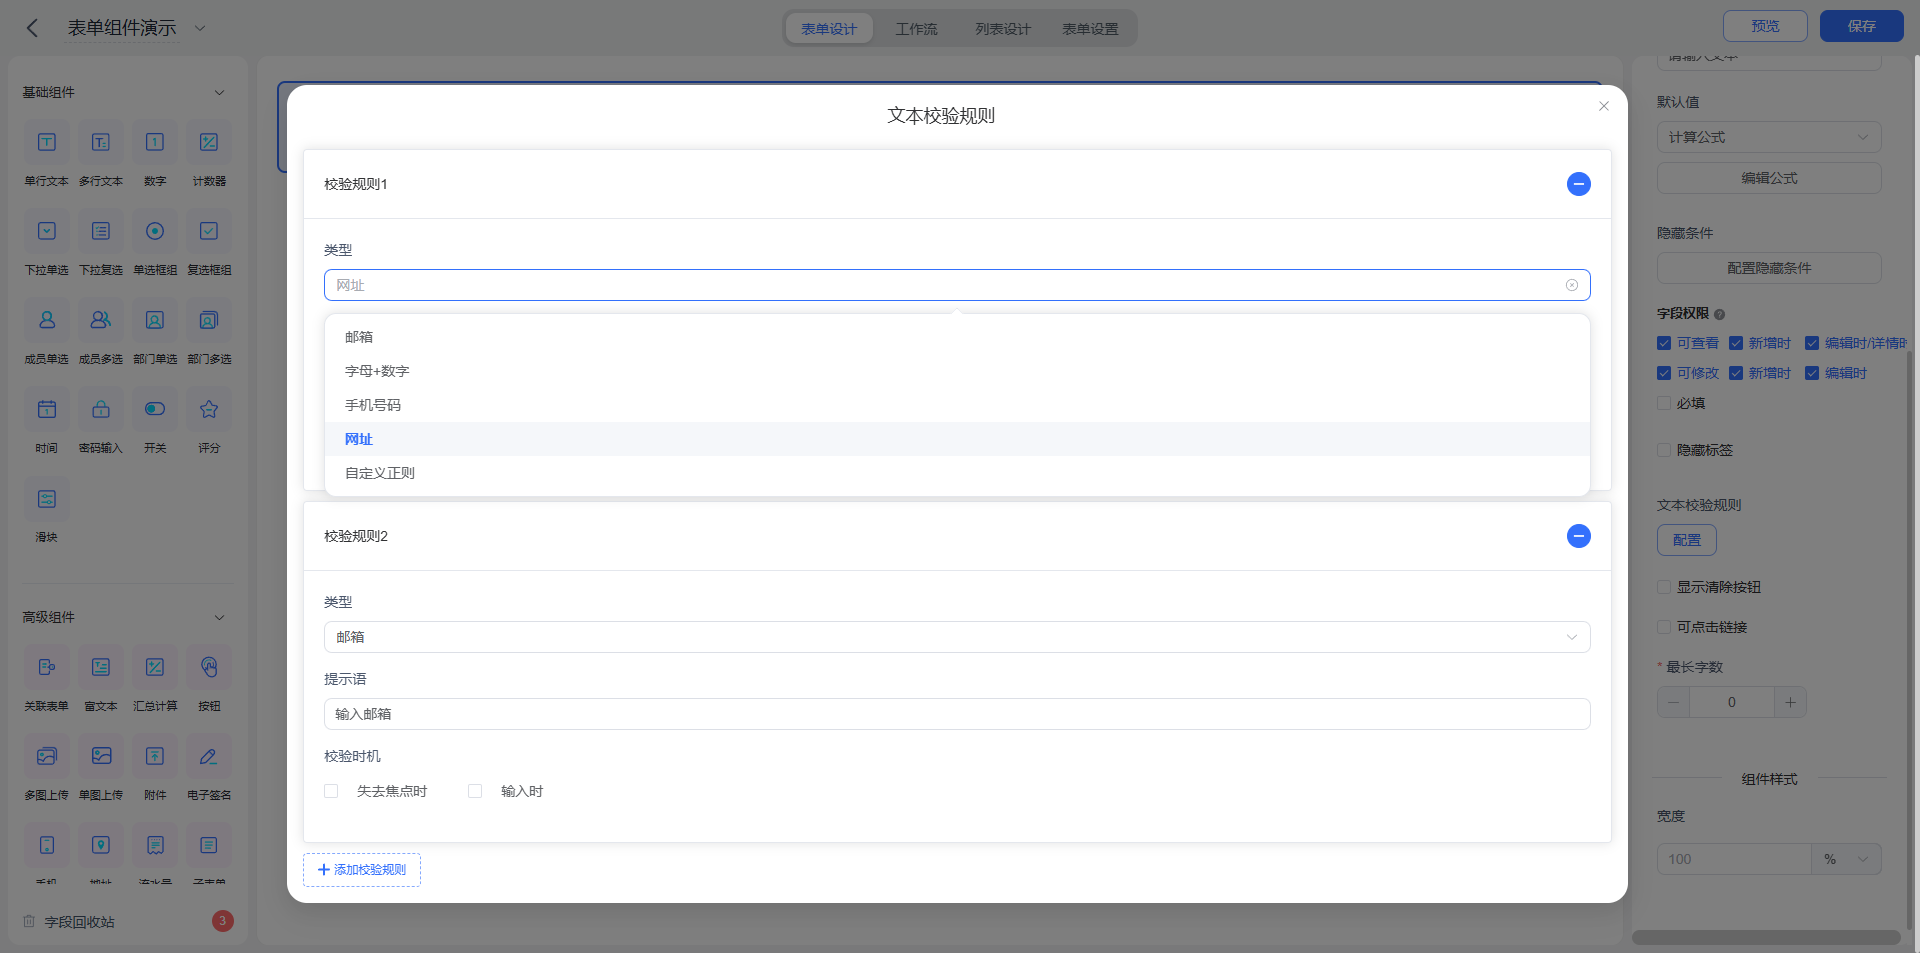Select the 计数器 component icon
This screenshot has width=1920, height=953.
pos(209,142)
